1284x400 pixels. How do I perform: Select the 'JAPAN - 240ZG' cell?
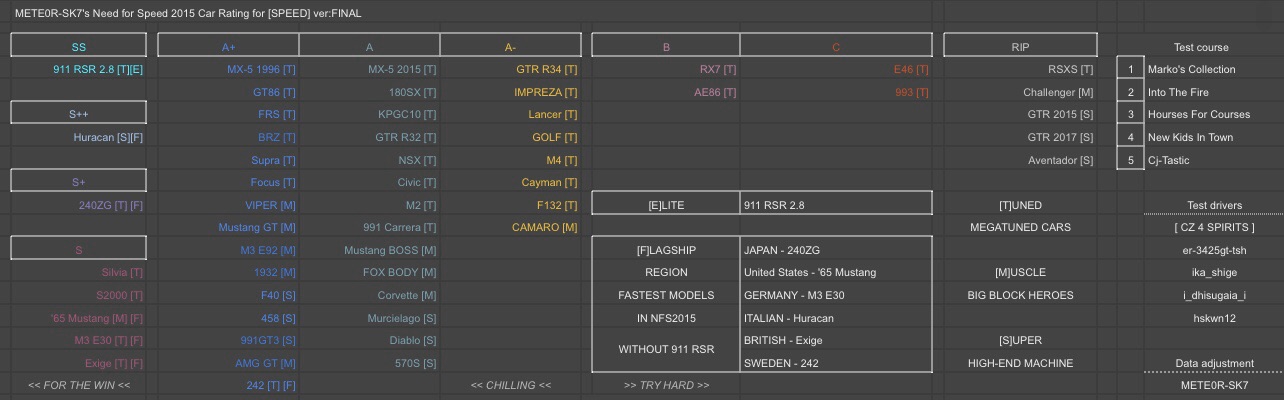(836, 250)
